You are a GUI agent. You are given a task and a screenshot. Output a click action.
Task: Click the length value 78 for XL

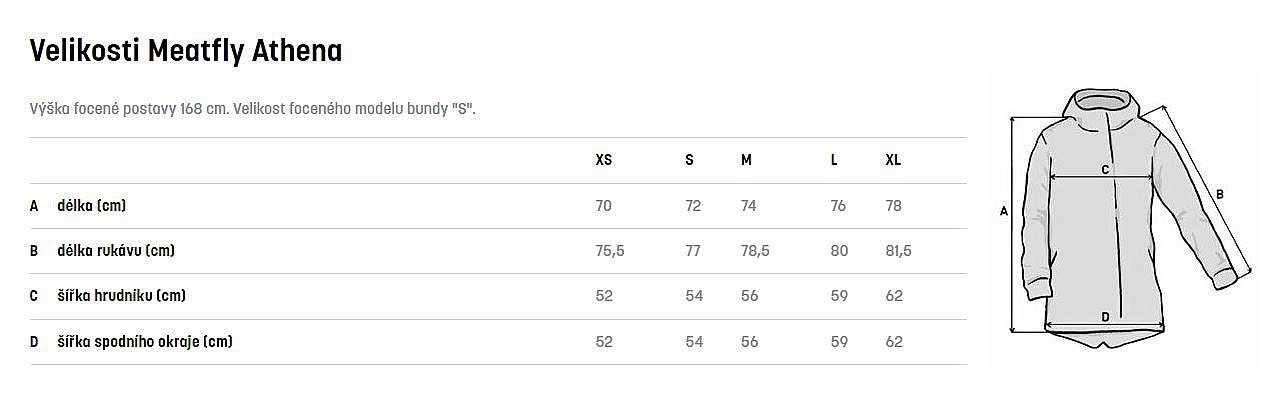point(893,206)
